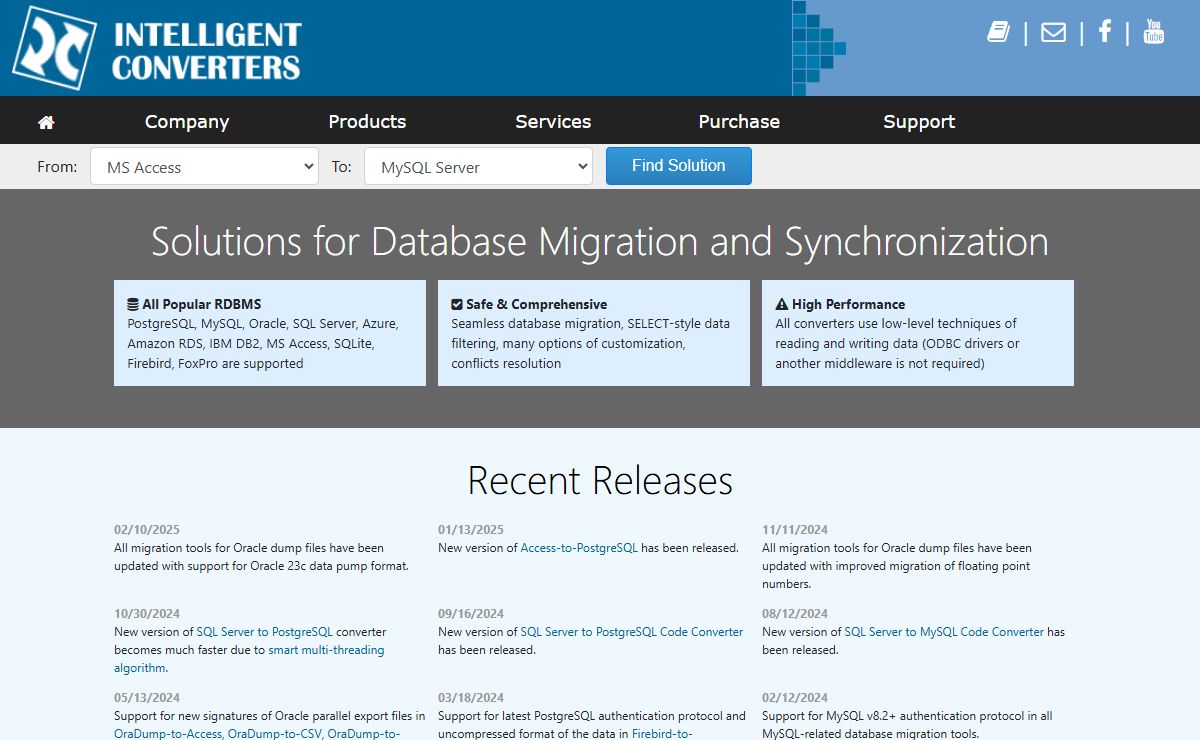
Task: Click the High Performance heading
Action: click(840, 304)
